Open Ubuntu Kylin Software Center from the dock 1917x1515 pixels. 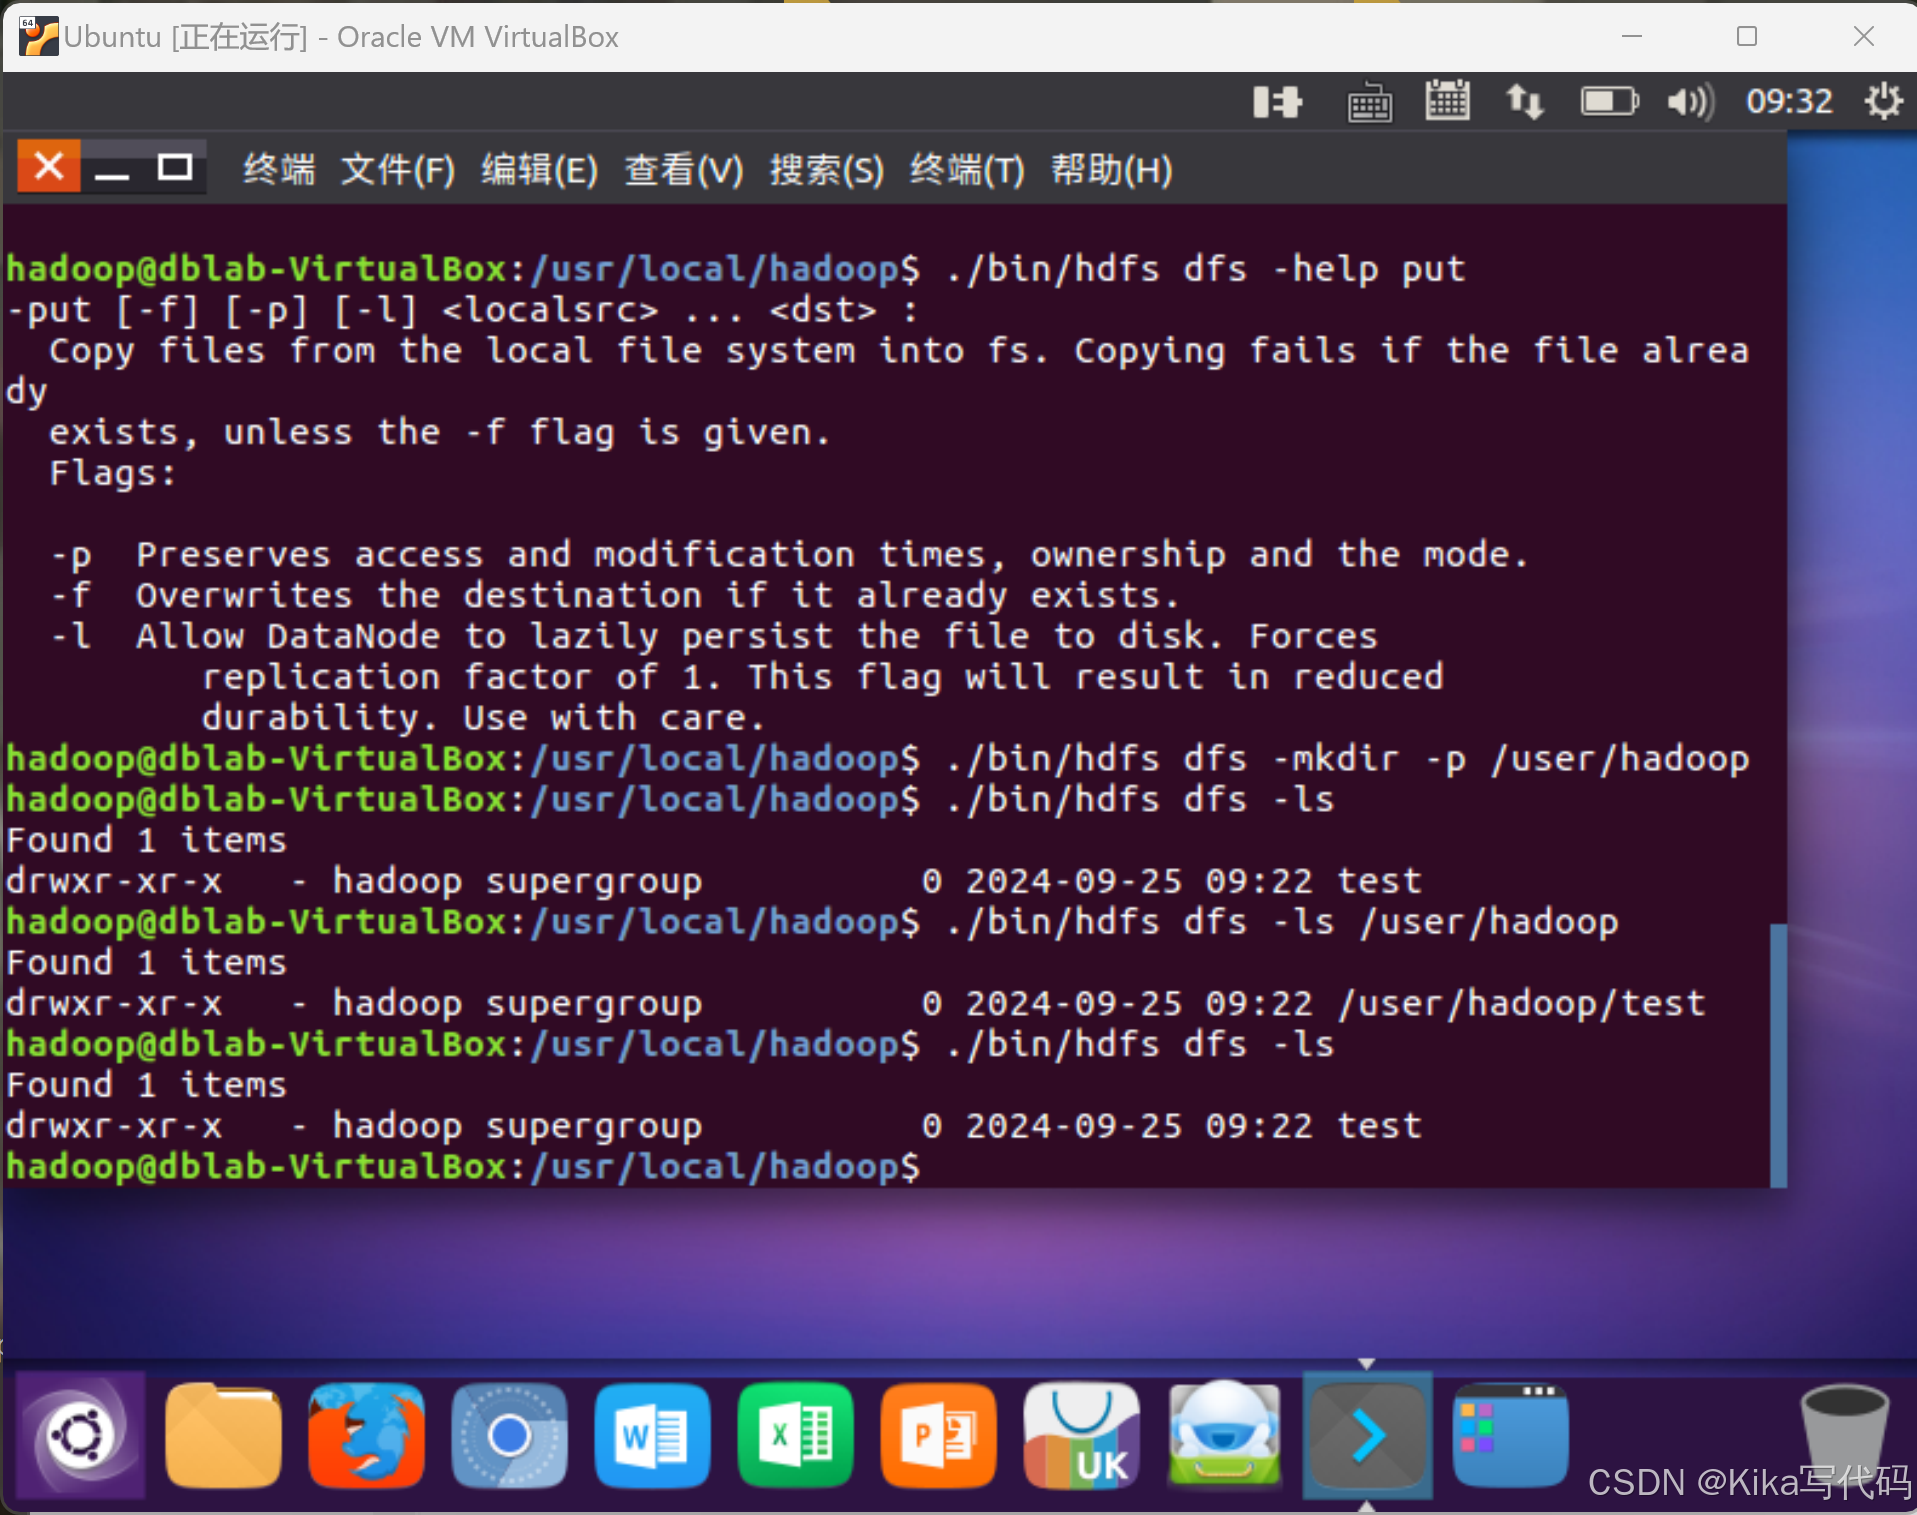[1081, 1435]
